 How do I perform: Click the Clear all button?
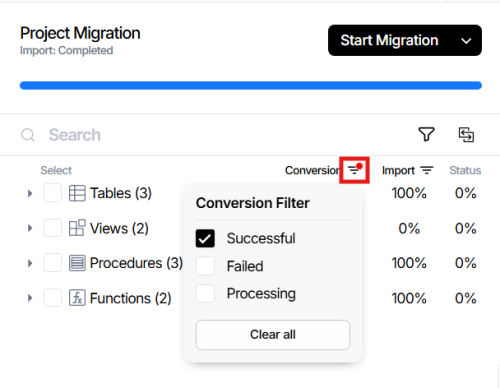[x=273, y=335]
